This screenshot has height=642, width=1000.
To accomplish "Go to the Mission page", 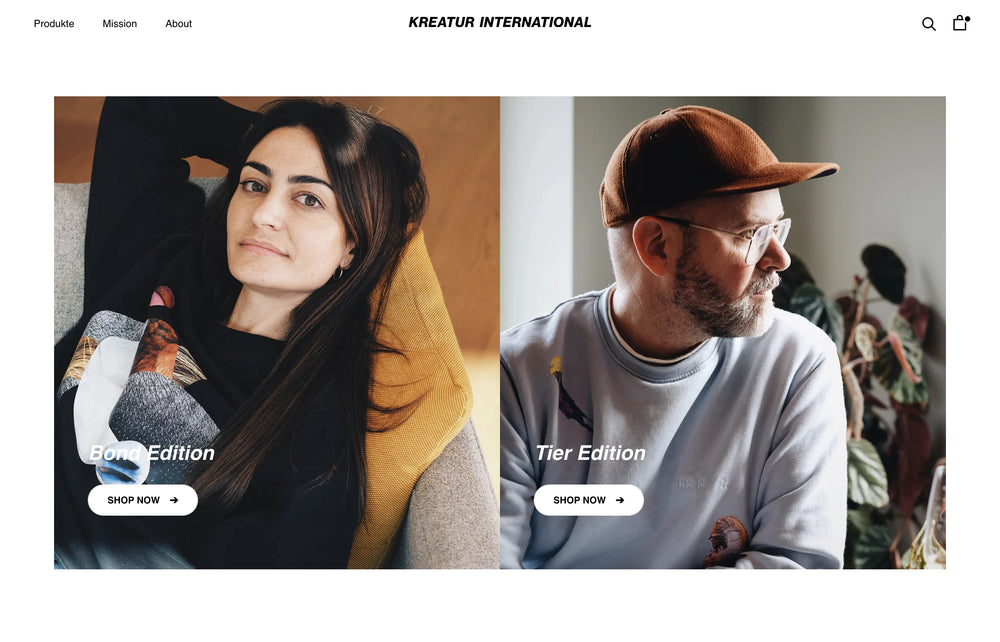I will [x=119, y=24].
